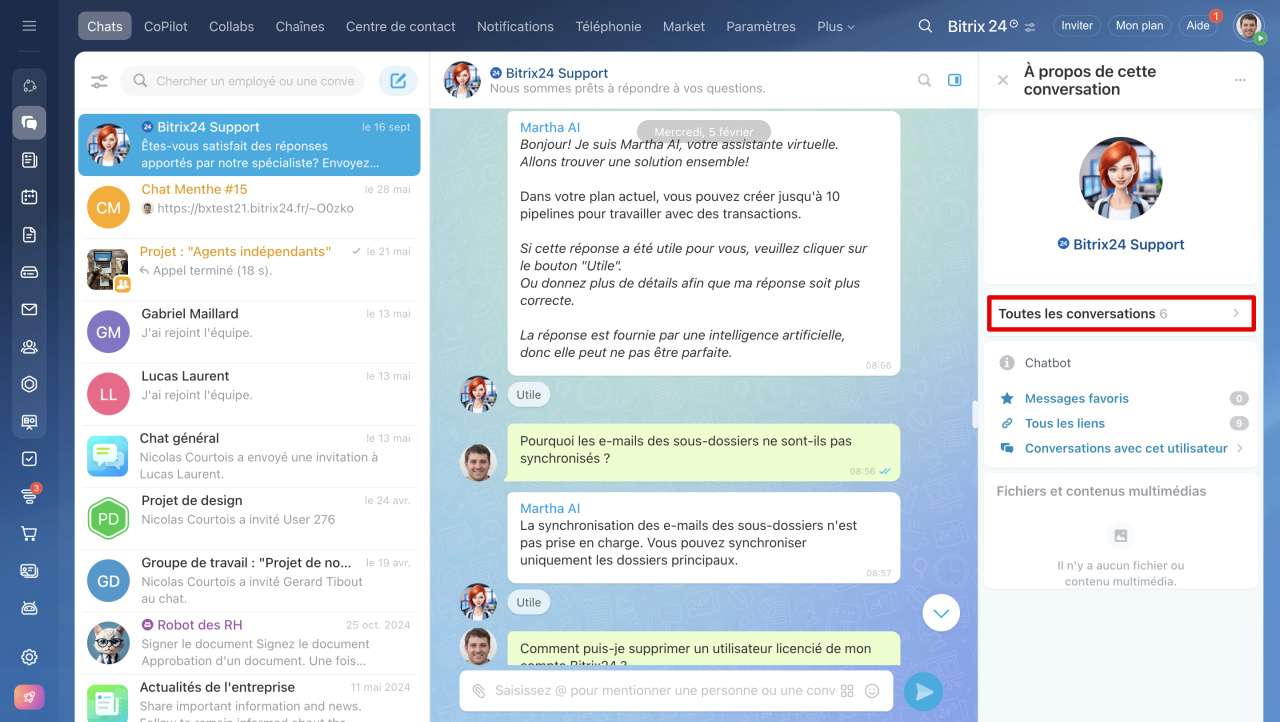Click the paperclip attach file icon
Screen dimensions: 1280x722
pos(479,691)
